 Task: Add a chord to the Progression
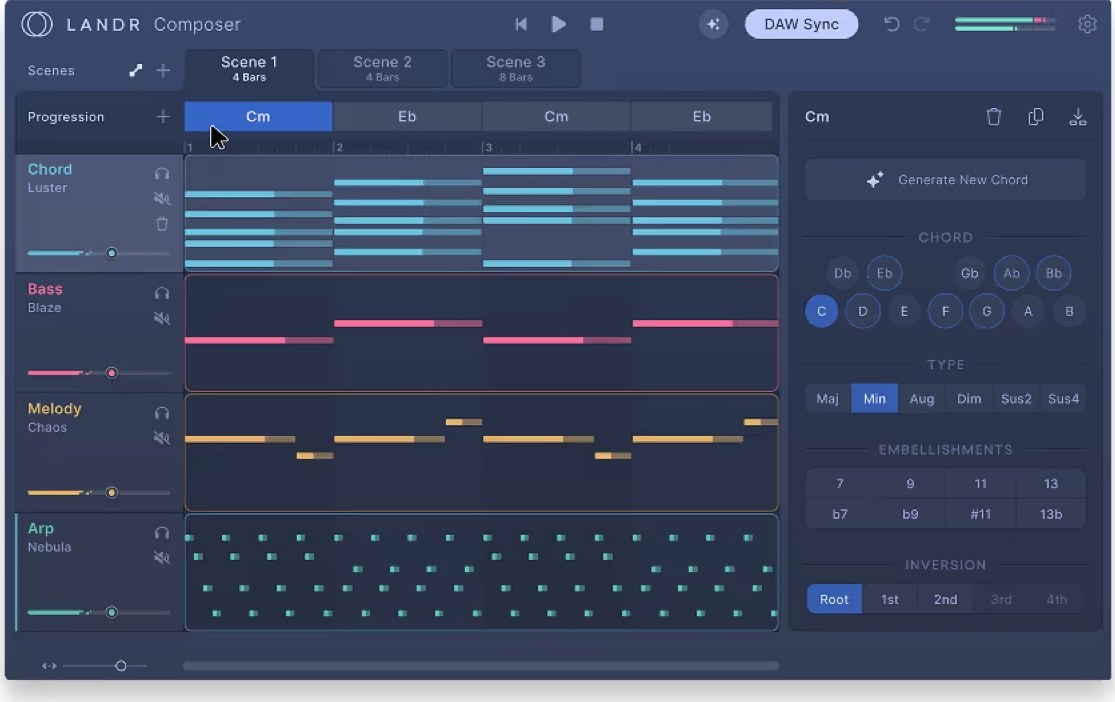pos(163,116)
